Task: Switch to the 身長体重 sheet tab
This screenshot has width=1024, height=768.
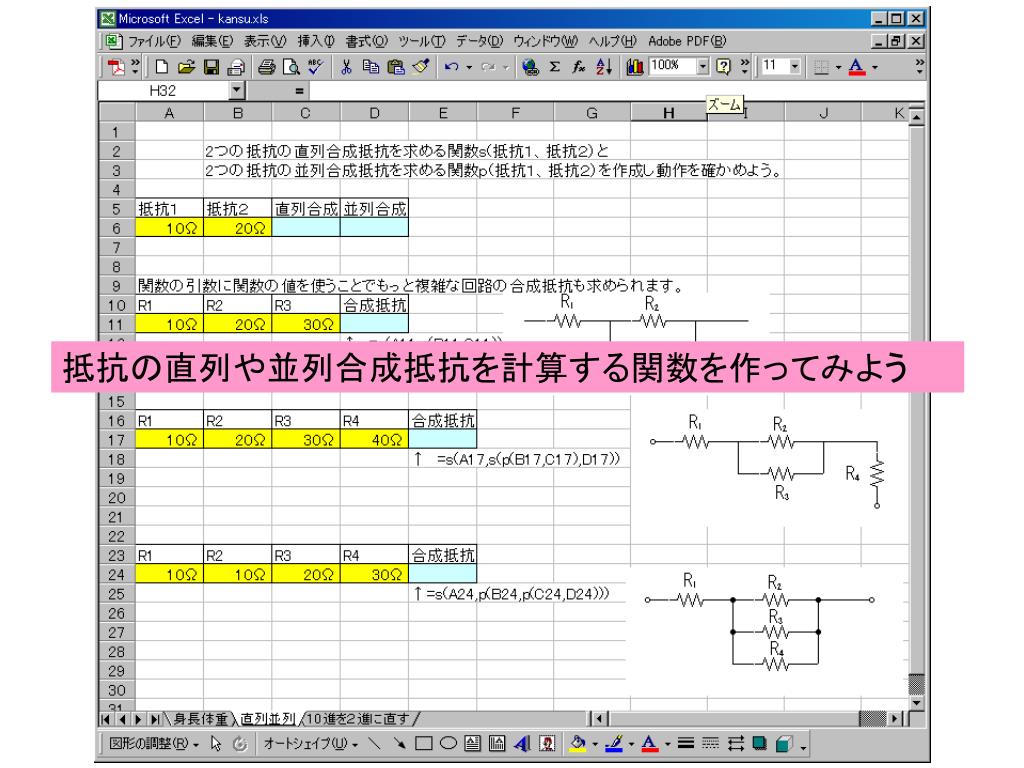Action: 200,719
